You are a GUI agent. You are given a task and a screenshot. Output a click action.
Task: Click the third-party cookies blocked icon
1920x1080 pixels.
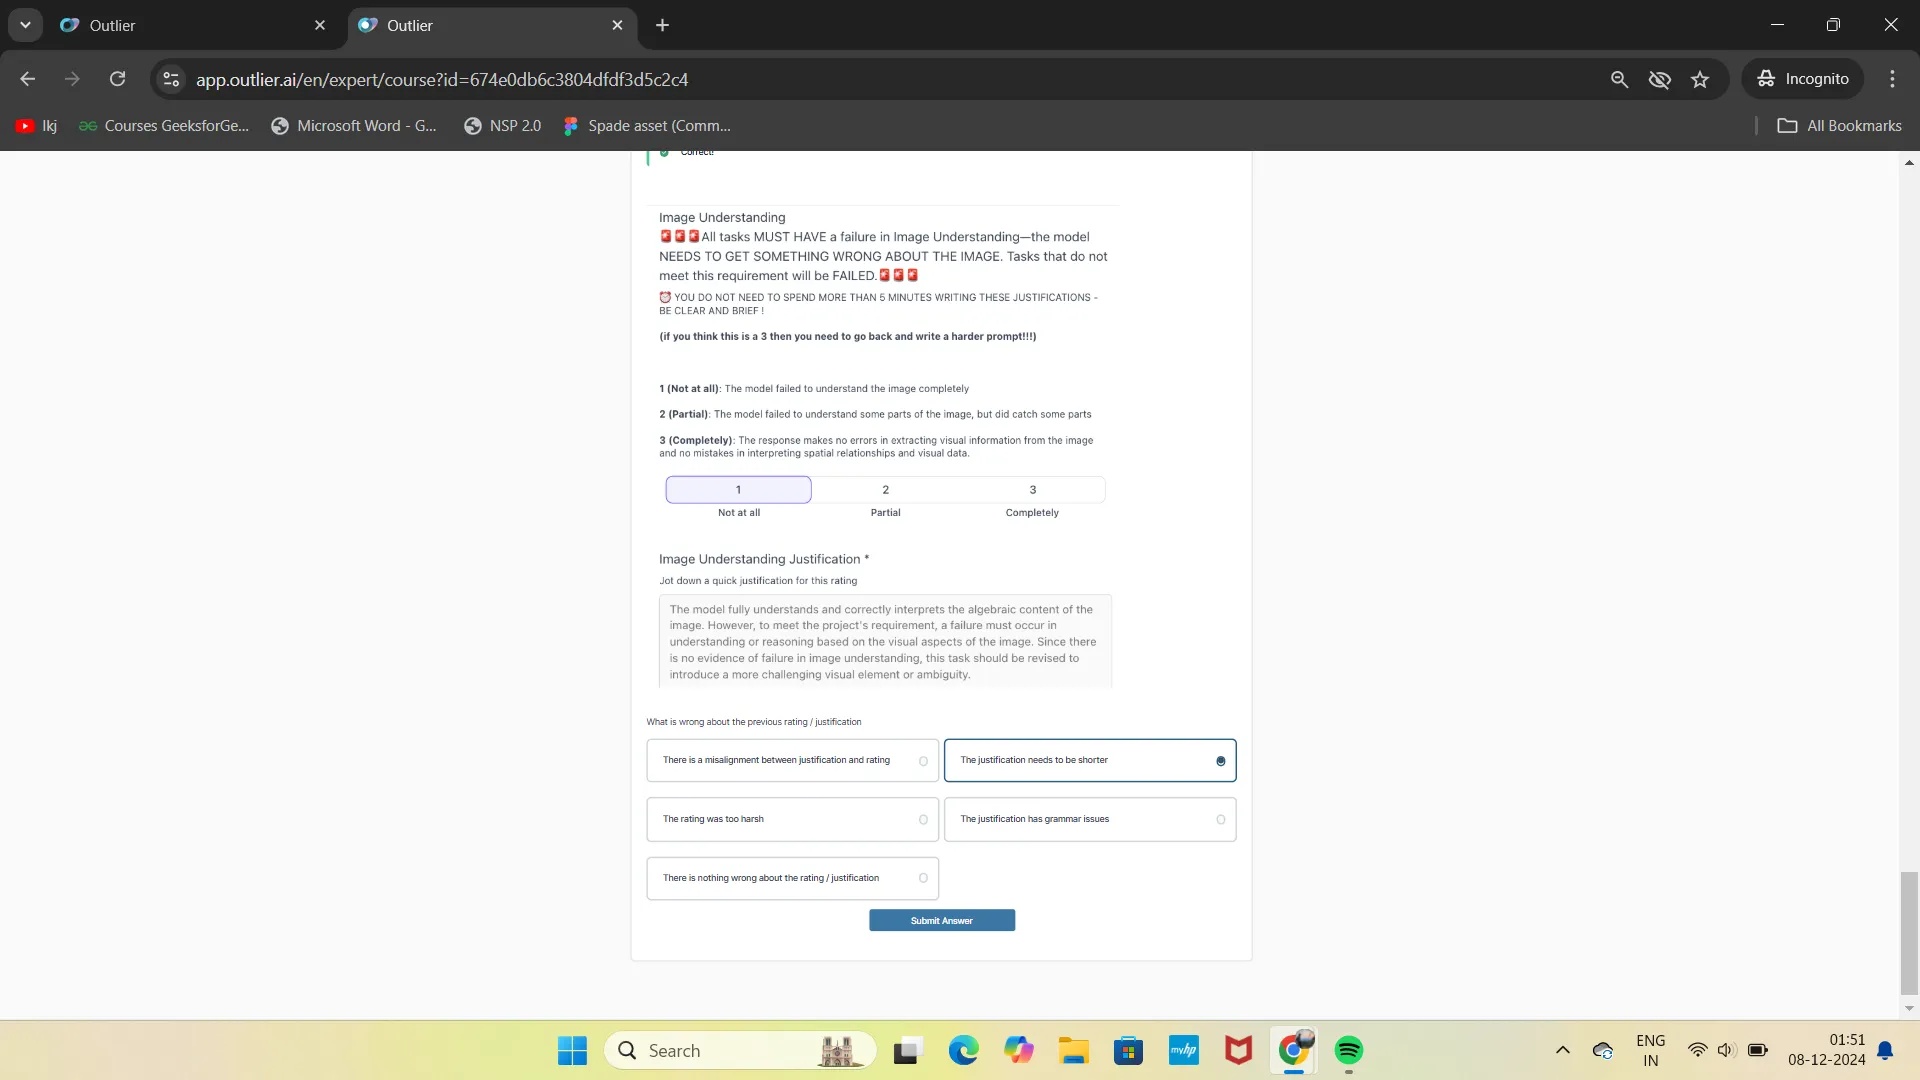1660,79
